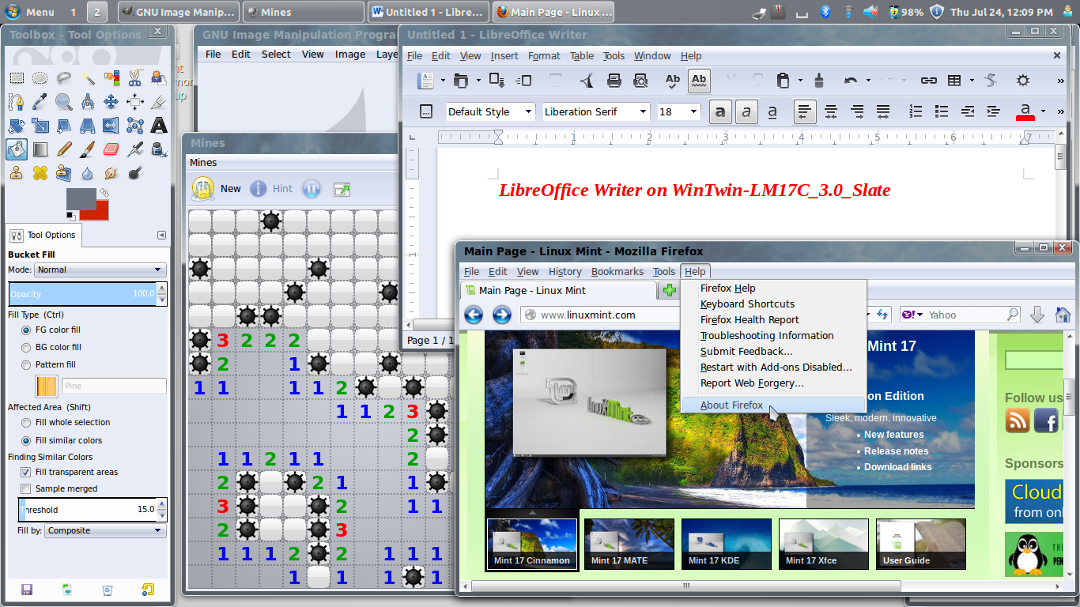Open Fill by Composite dropdown

[105, 531]
